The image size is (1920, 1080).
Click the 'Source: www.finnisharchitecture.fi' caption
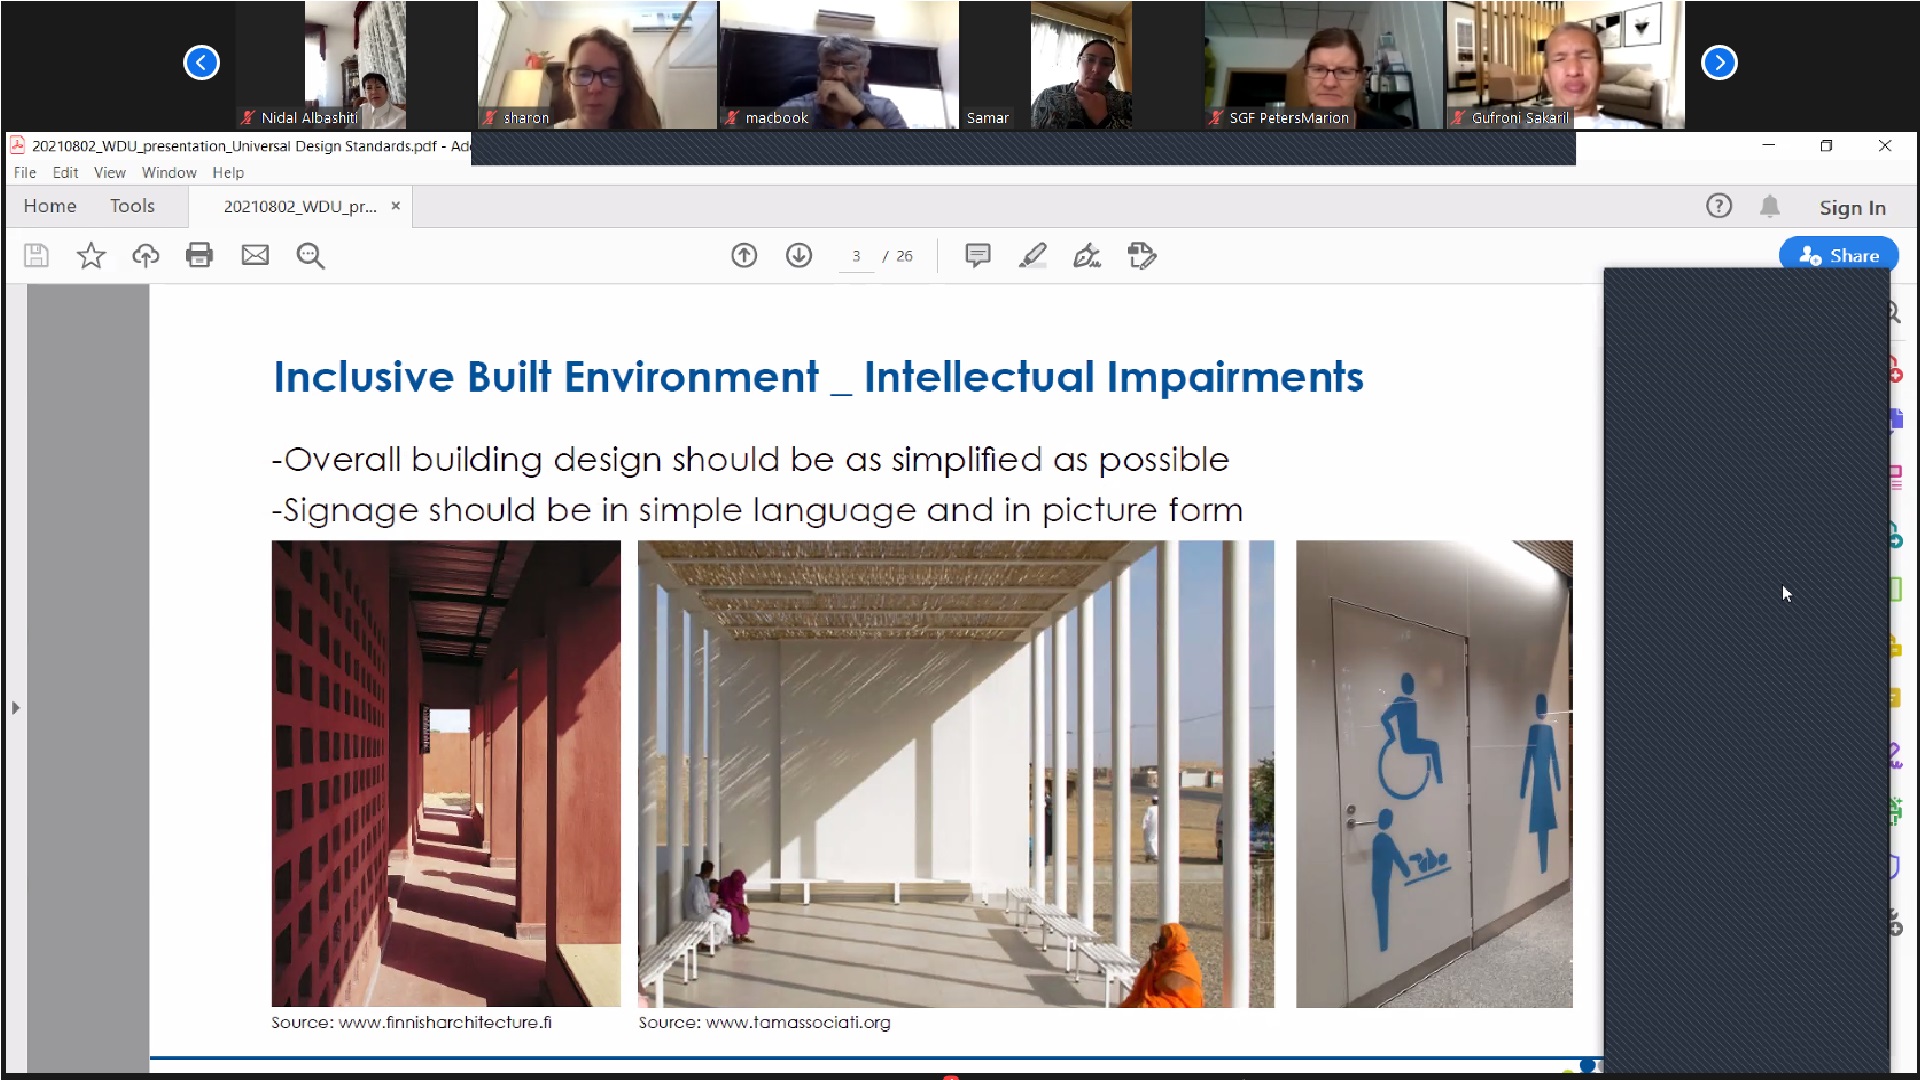pyautogui.click(x=411, y=1022)
